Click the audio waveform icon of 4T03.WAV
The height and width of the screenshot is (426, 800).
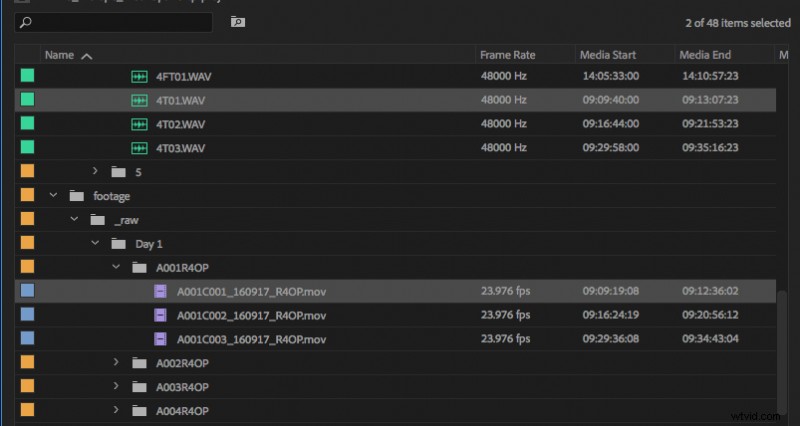click(139, 148)
